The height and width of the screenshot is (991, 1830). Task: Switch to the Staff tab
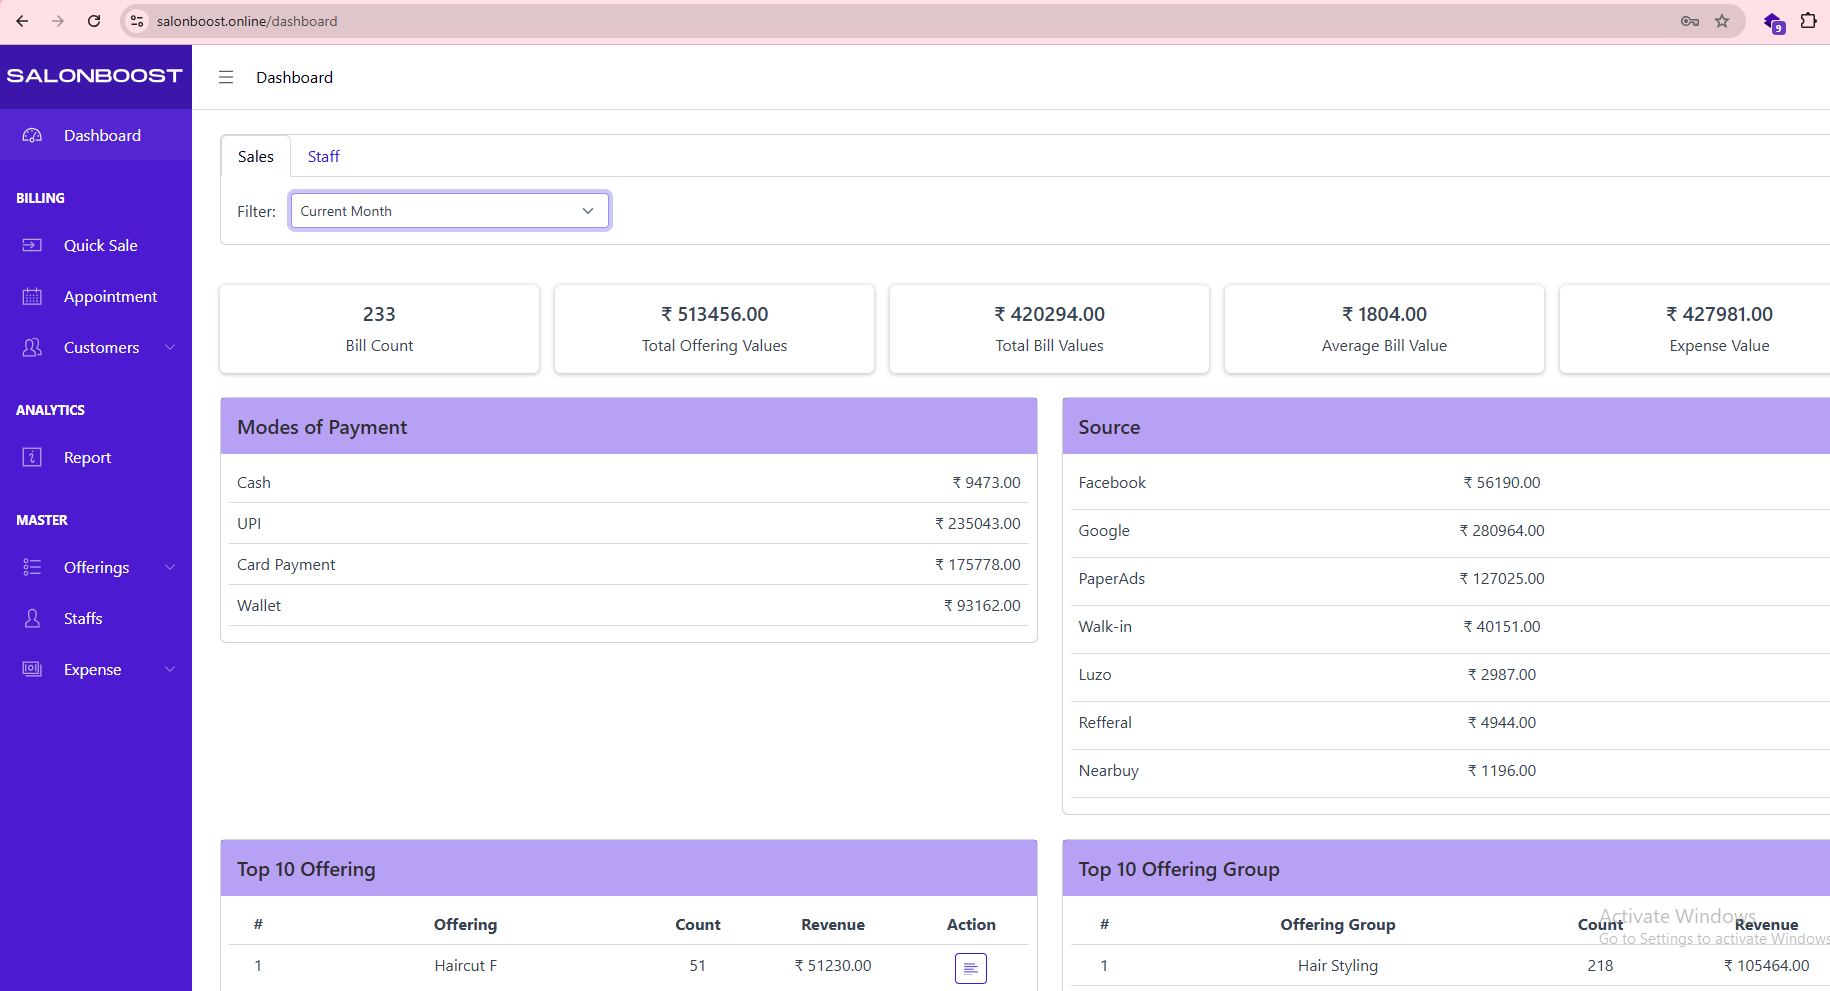point(323,156)
